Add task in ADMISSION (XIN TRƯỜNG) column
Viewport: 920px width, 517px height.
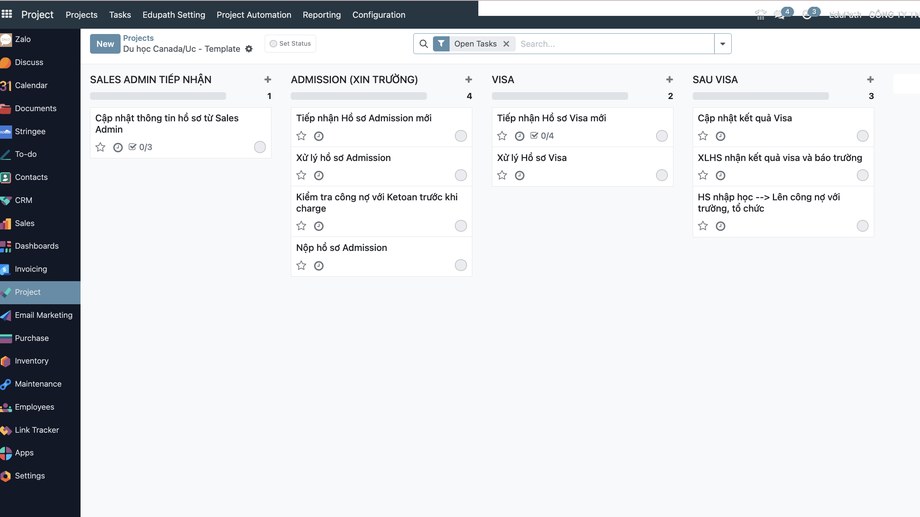click(468, 79)
